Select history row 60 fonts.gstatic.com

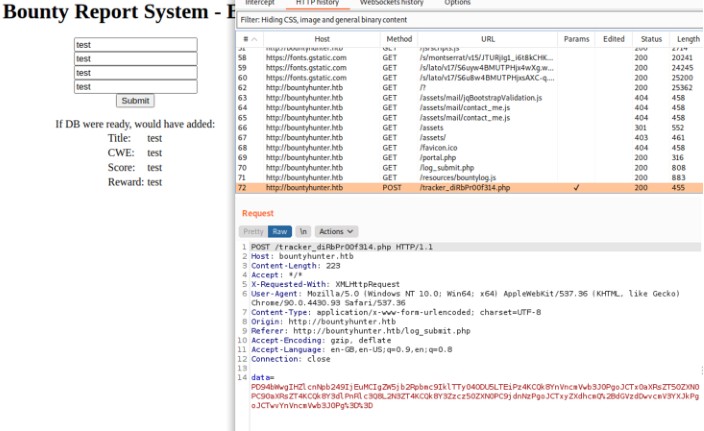tap(469, 78)
